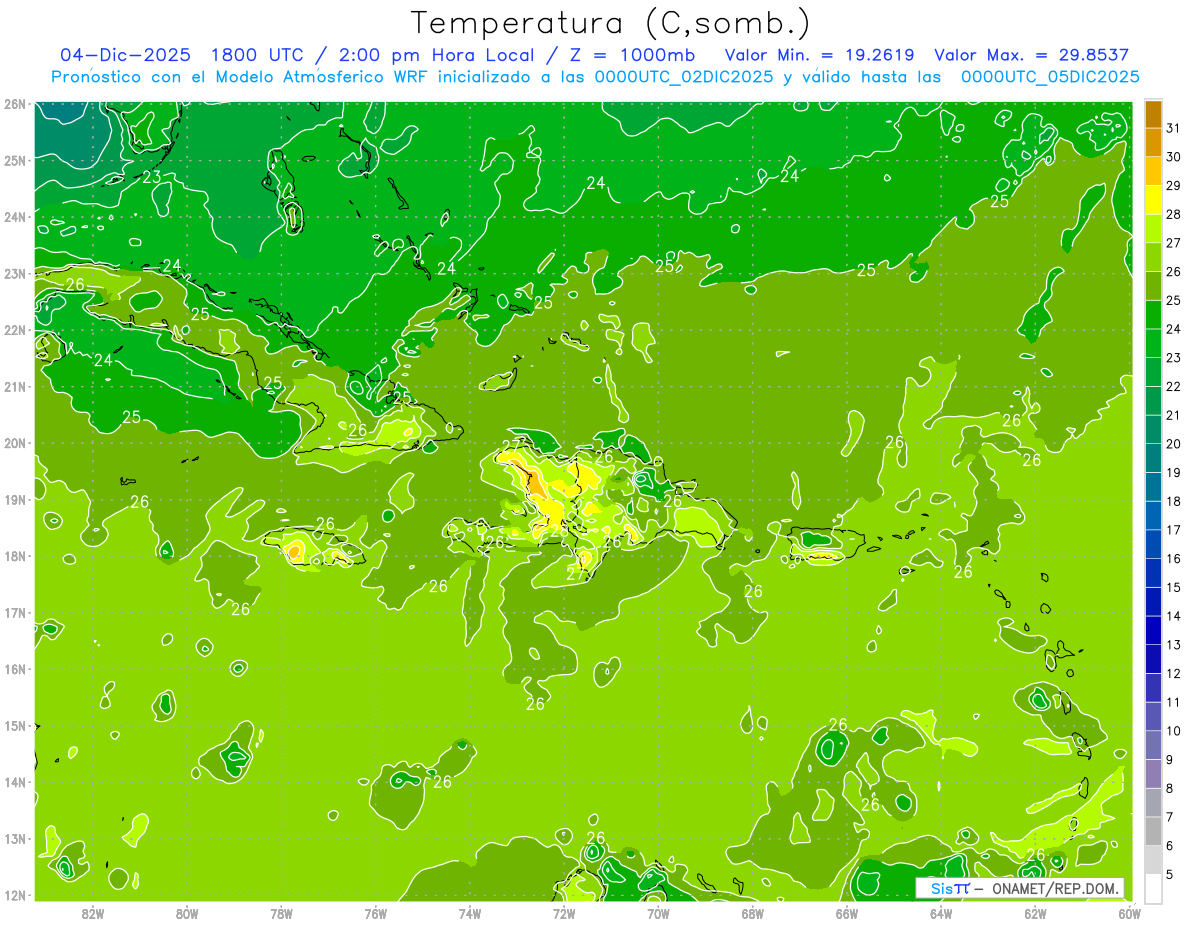
Task: Click the white swatch below 5
Action: pyautogui.click(x=1153, y=888)
